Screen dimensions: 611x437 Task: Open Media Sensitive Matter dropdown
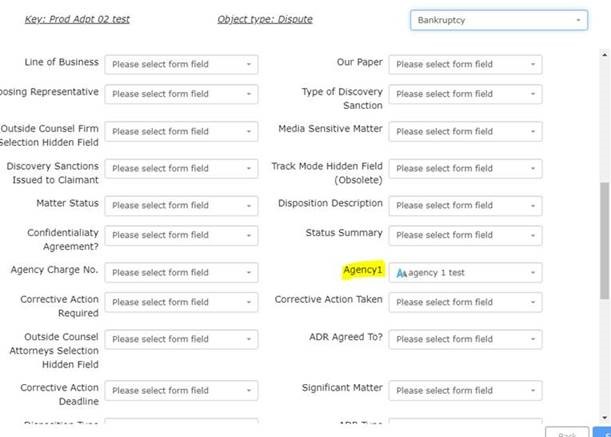[x=466, y=131]
